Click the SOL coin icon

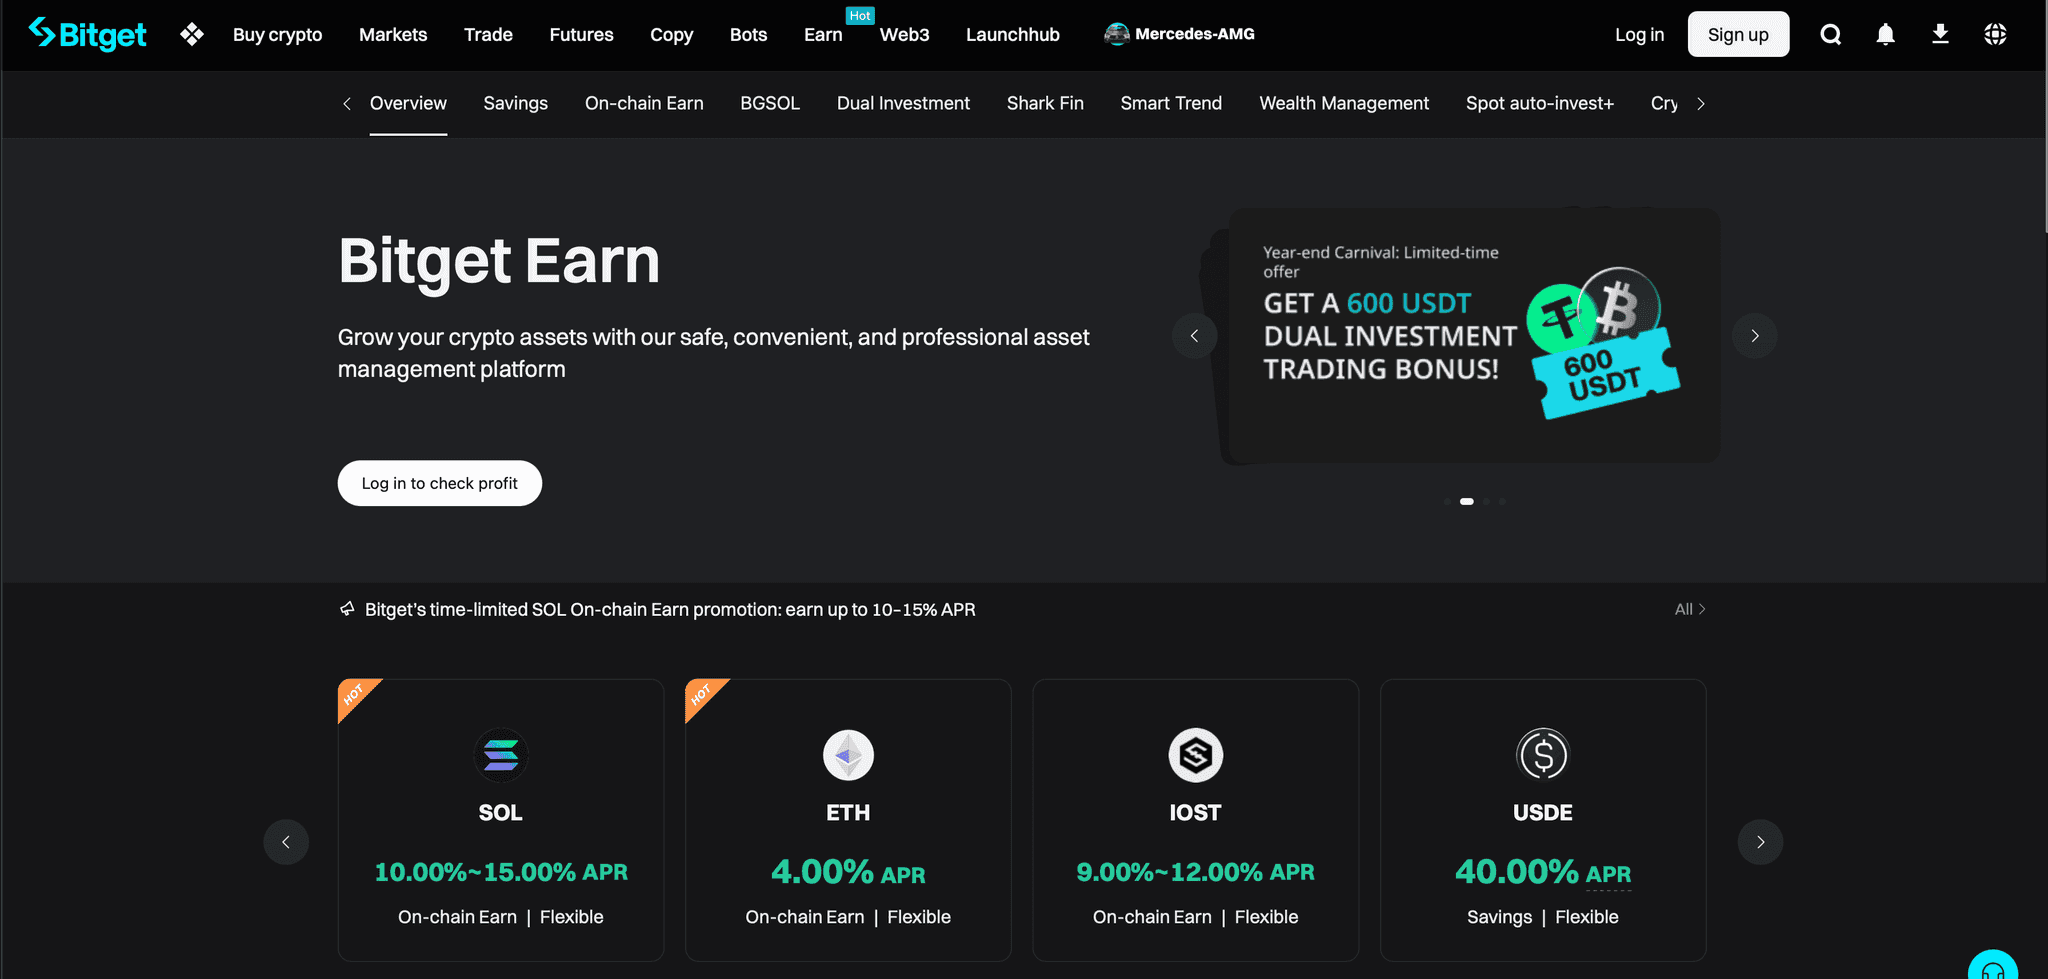click(501, 755)
